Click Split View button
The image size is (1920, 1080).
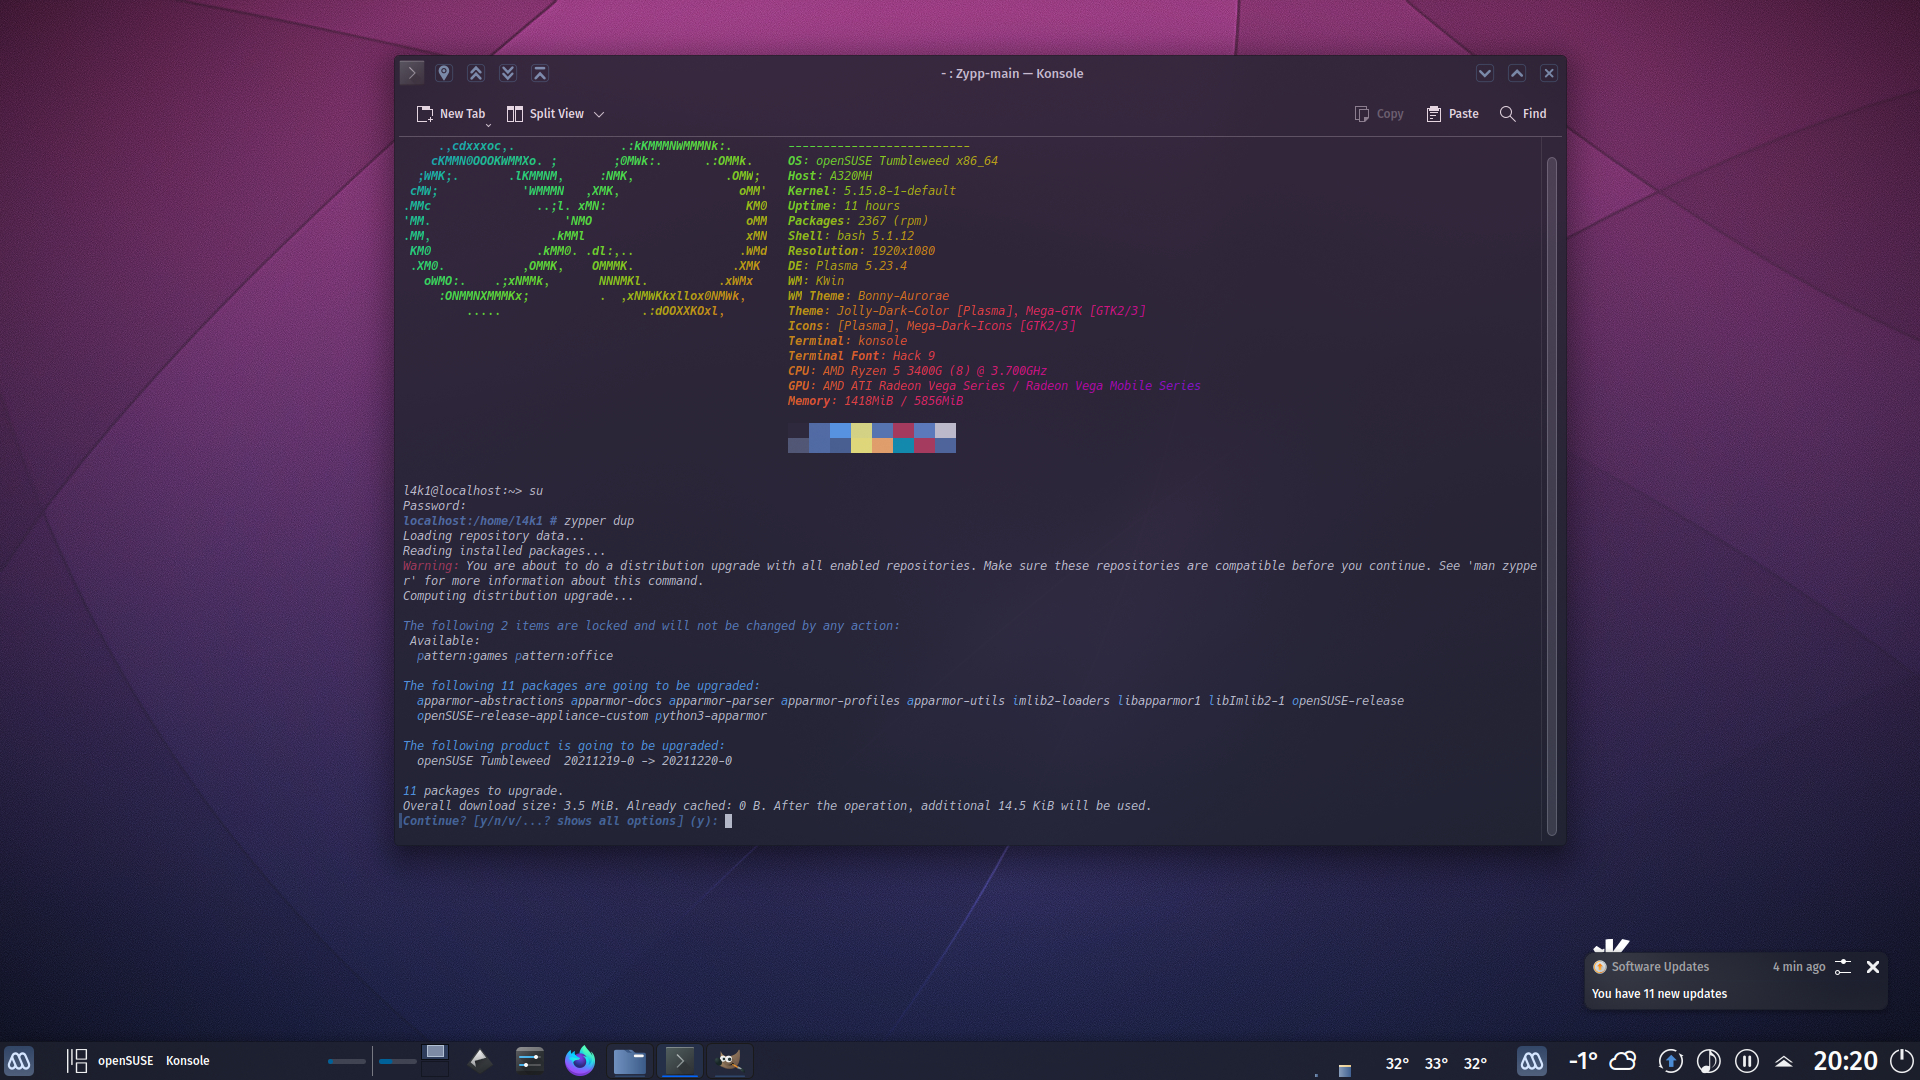[x=546, y=114]
